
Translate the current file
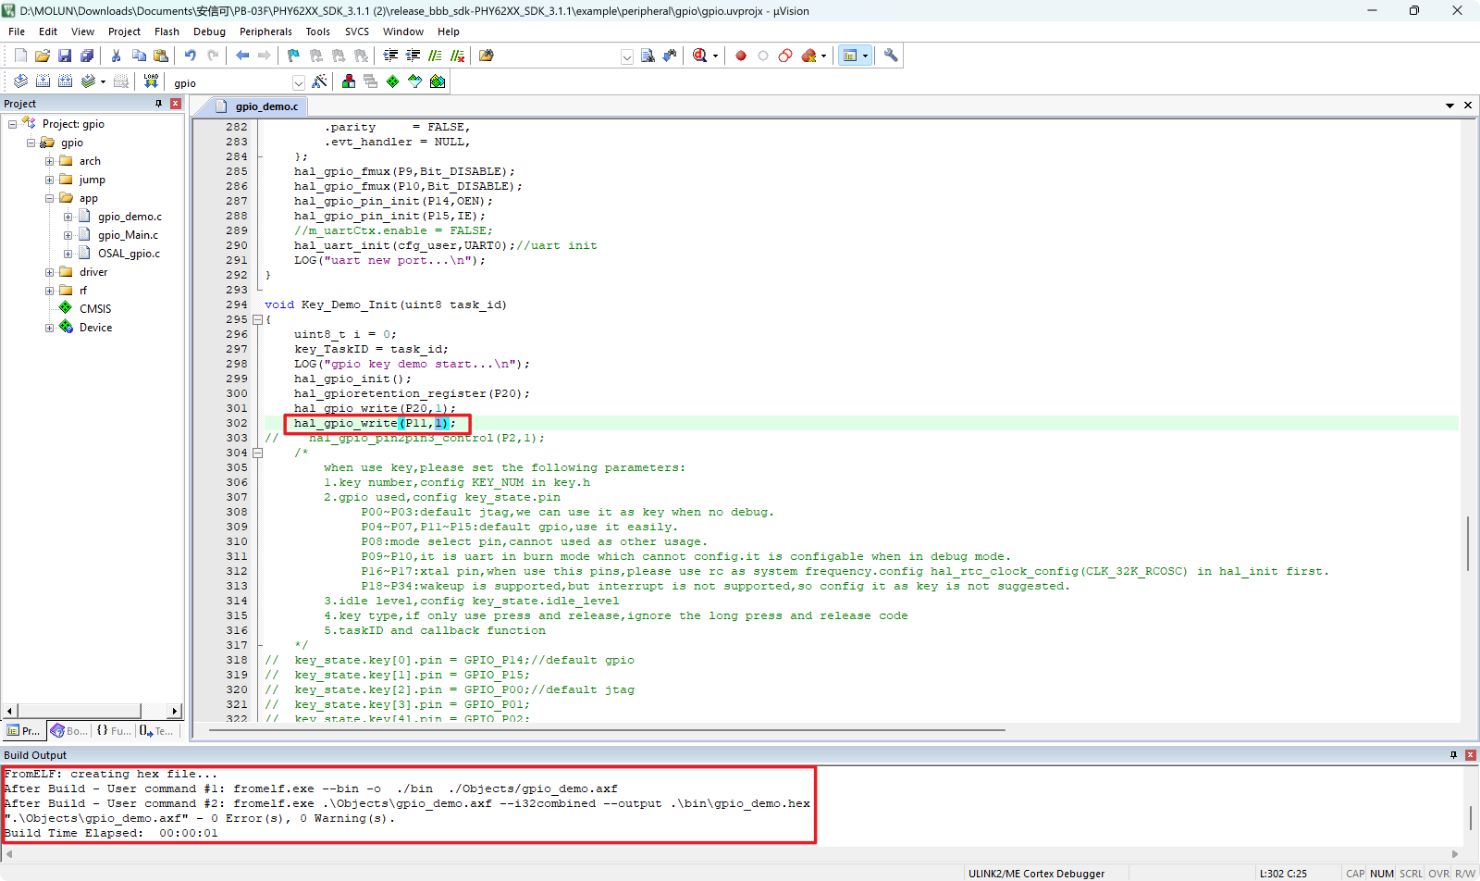tap(20, 82)
